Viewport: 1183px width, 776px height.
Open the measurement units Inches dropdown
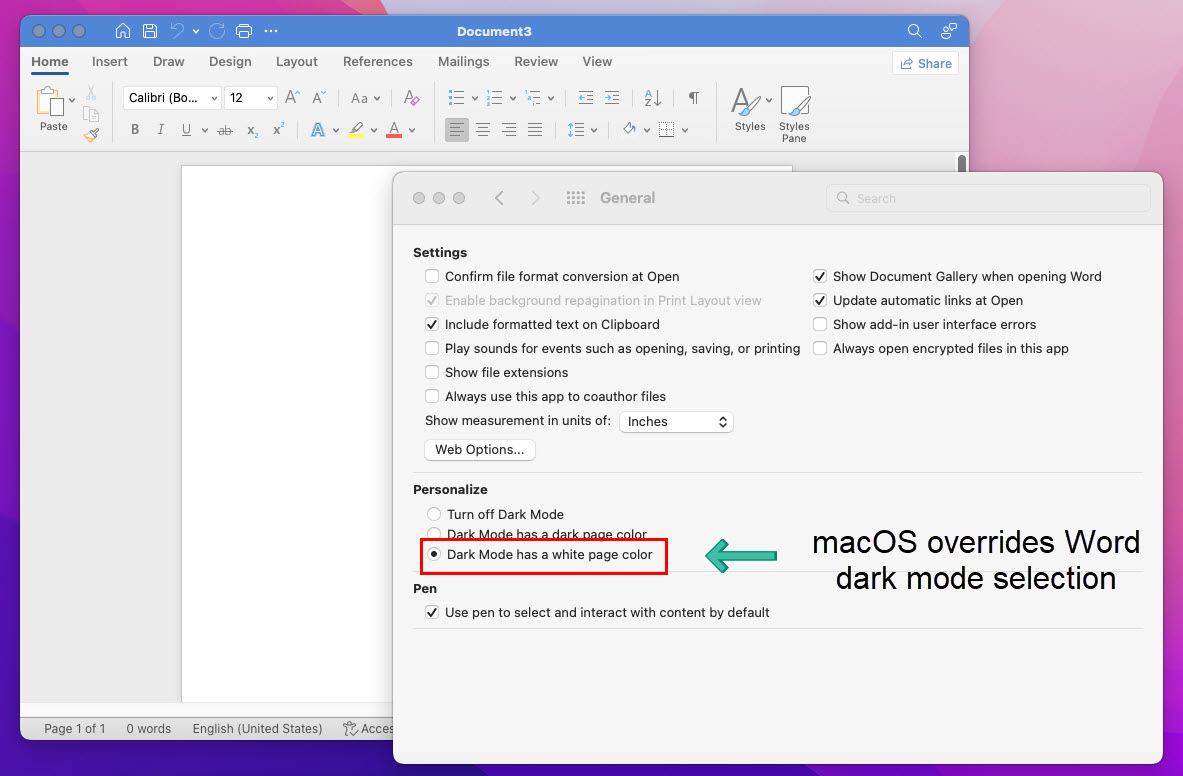pos(677,422)
